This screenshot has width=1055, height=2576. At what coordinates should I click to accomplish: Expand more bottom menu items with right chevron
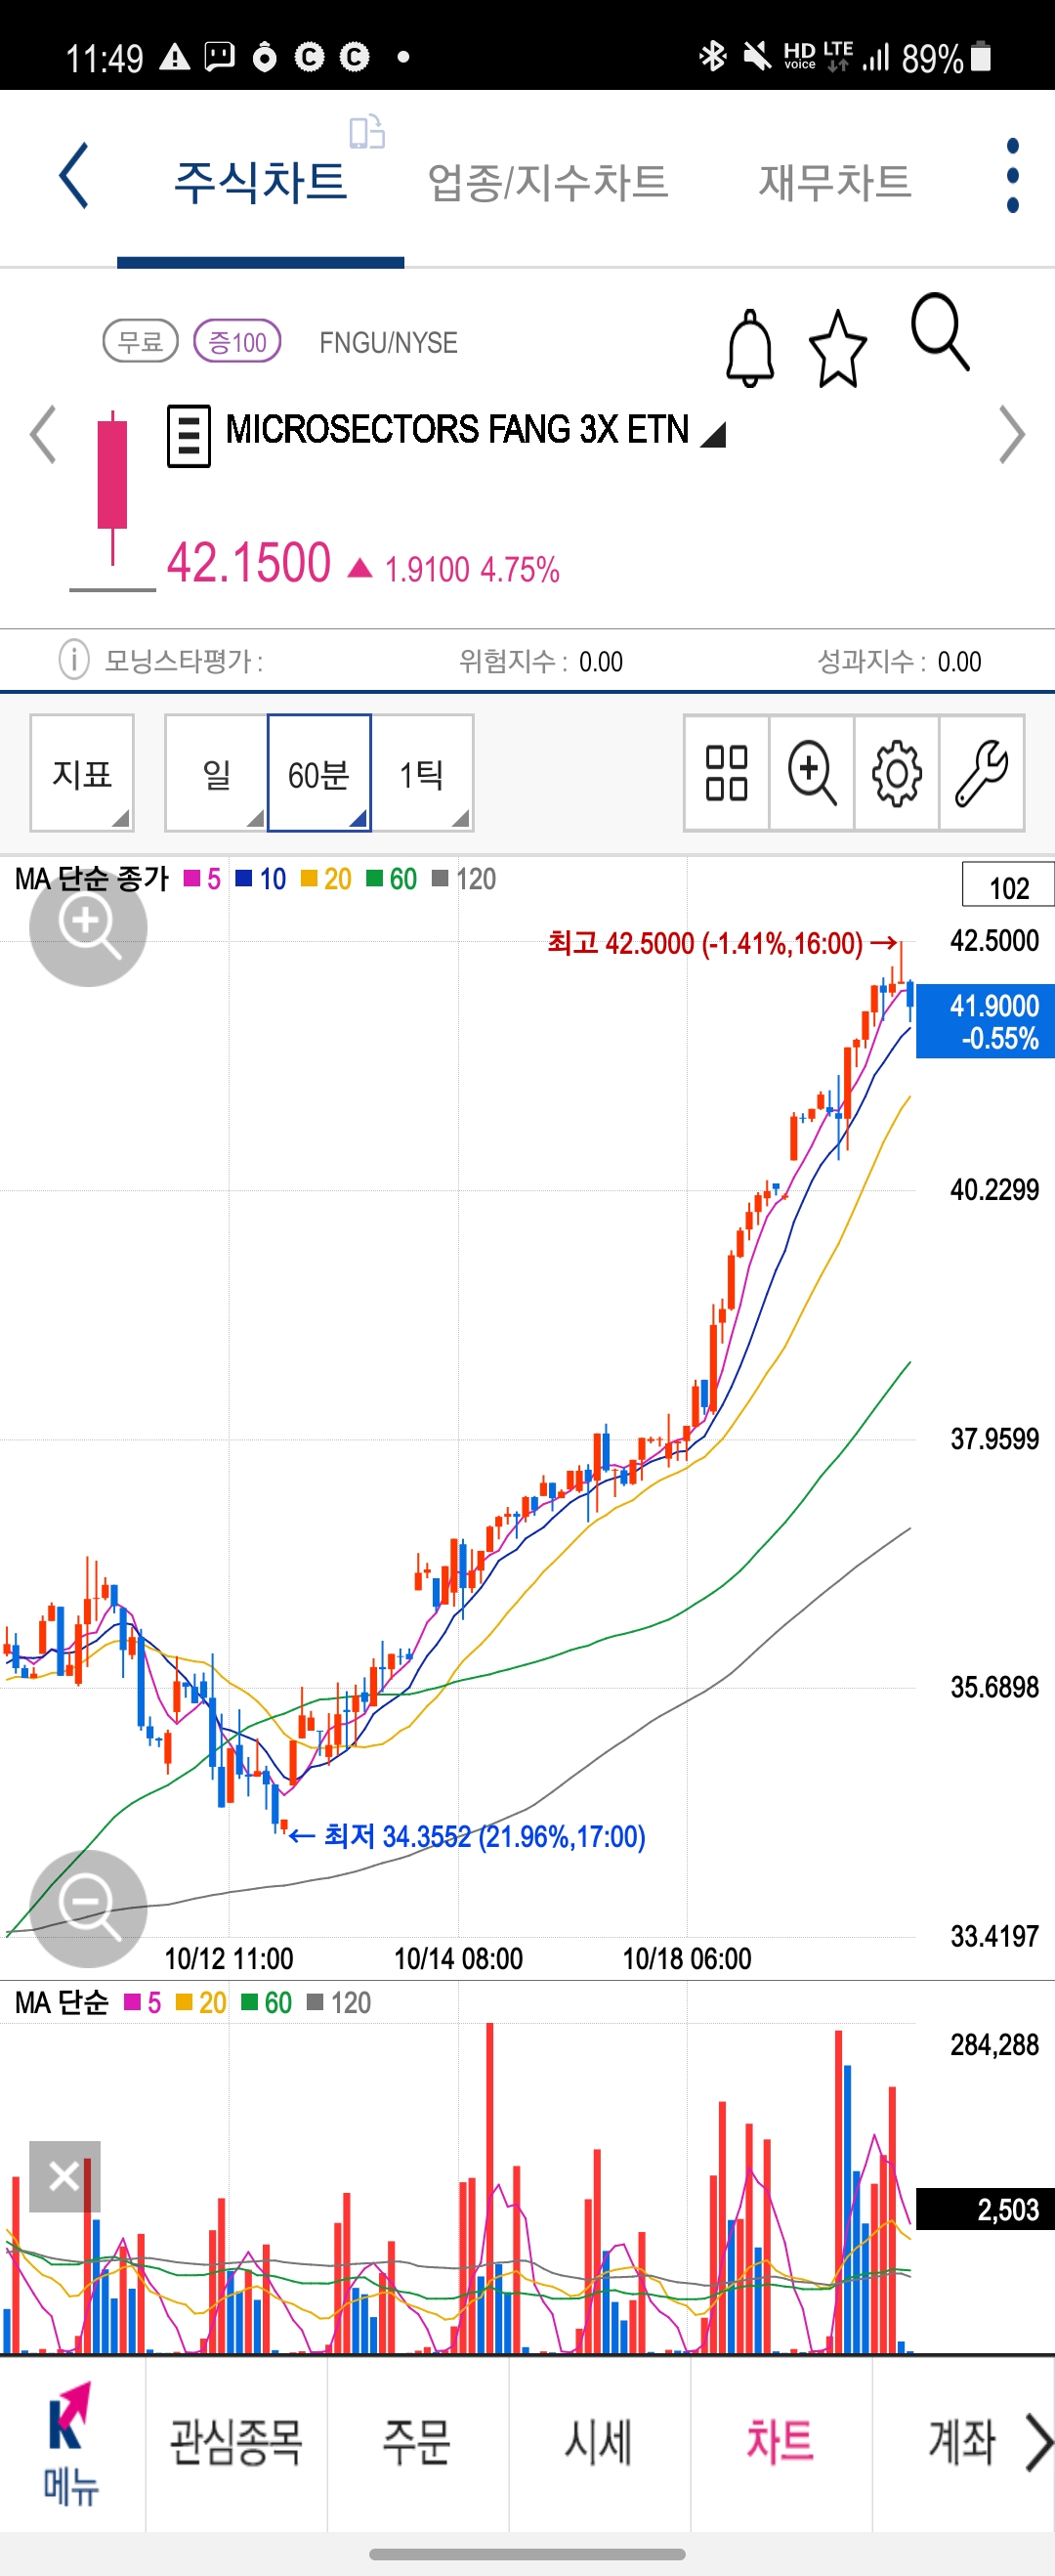[1038, 2441]
